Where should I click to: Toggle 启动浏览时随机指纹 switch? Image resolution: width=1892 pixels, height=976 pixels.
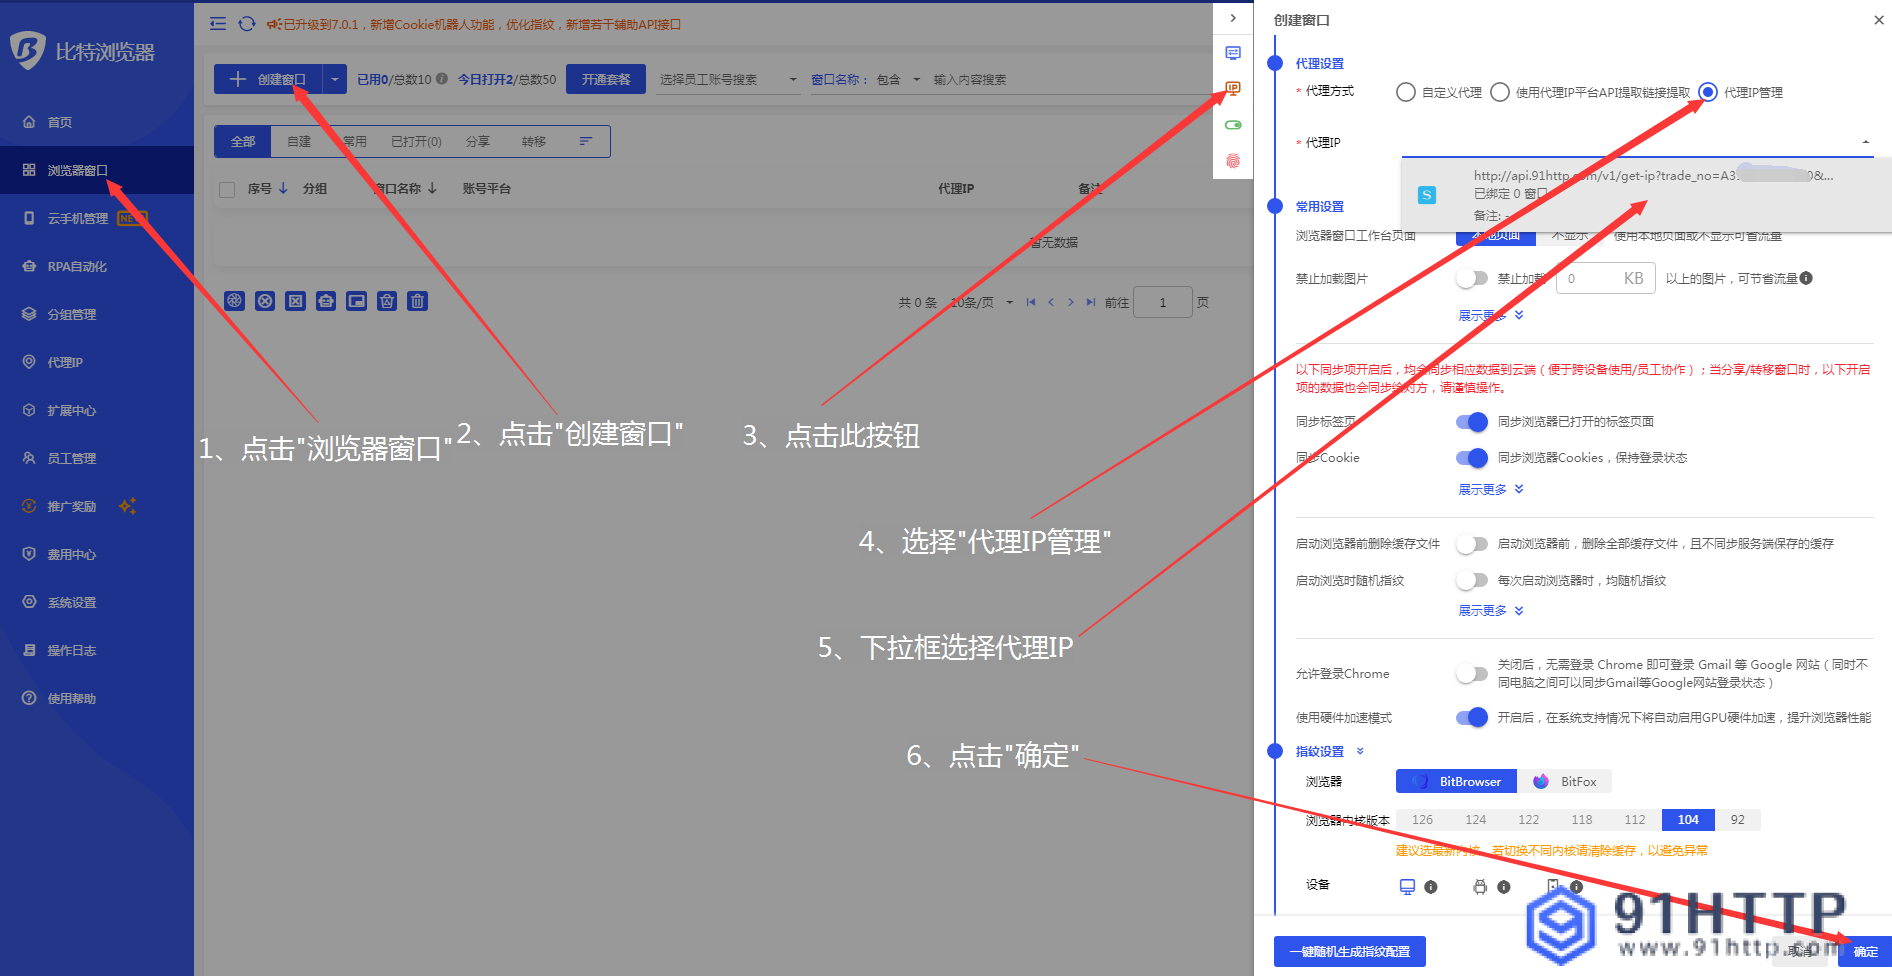click(1472, 580)
